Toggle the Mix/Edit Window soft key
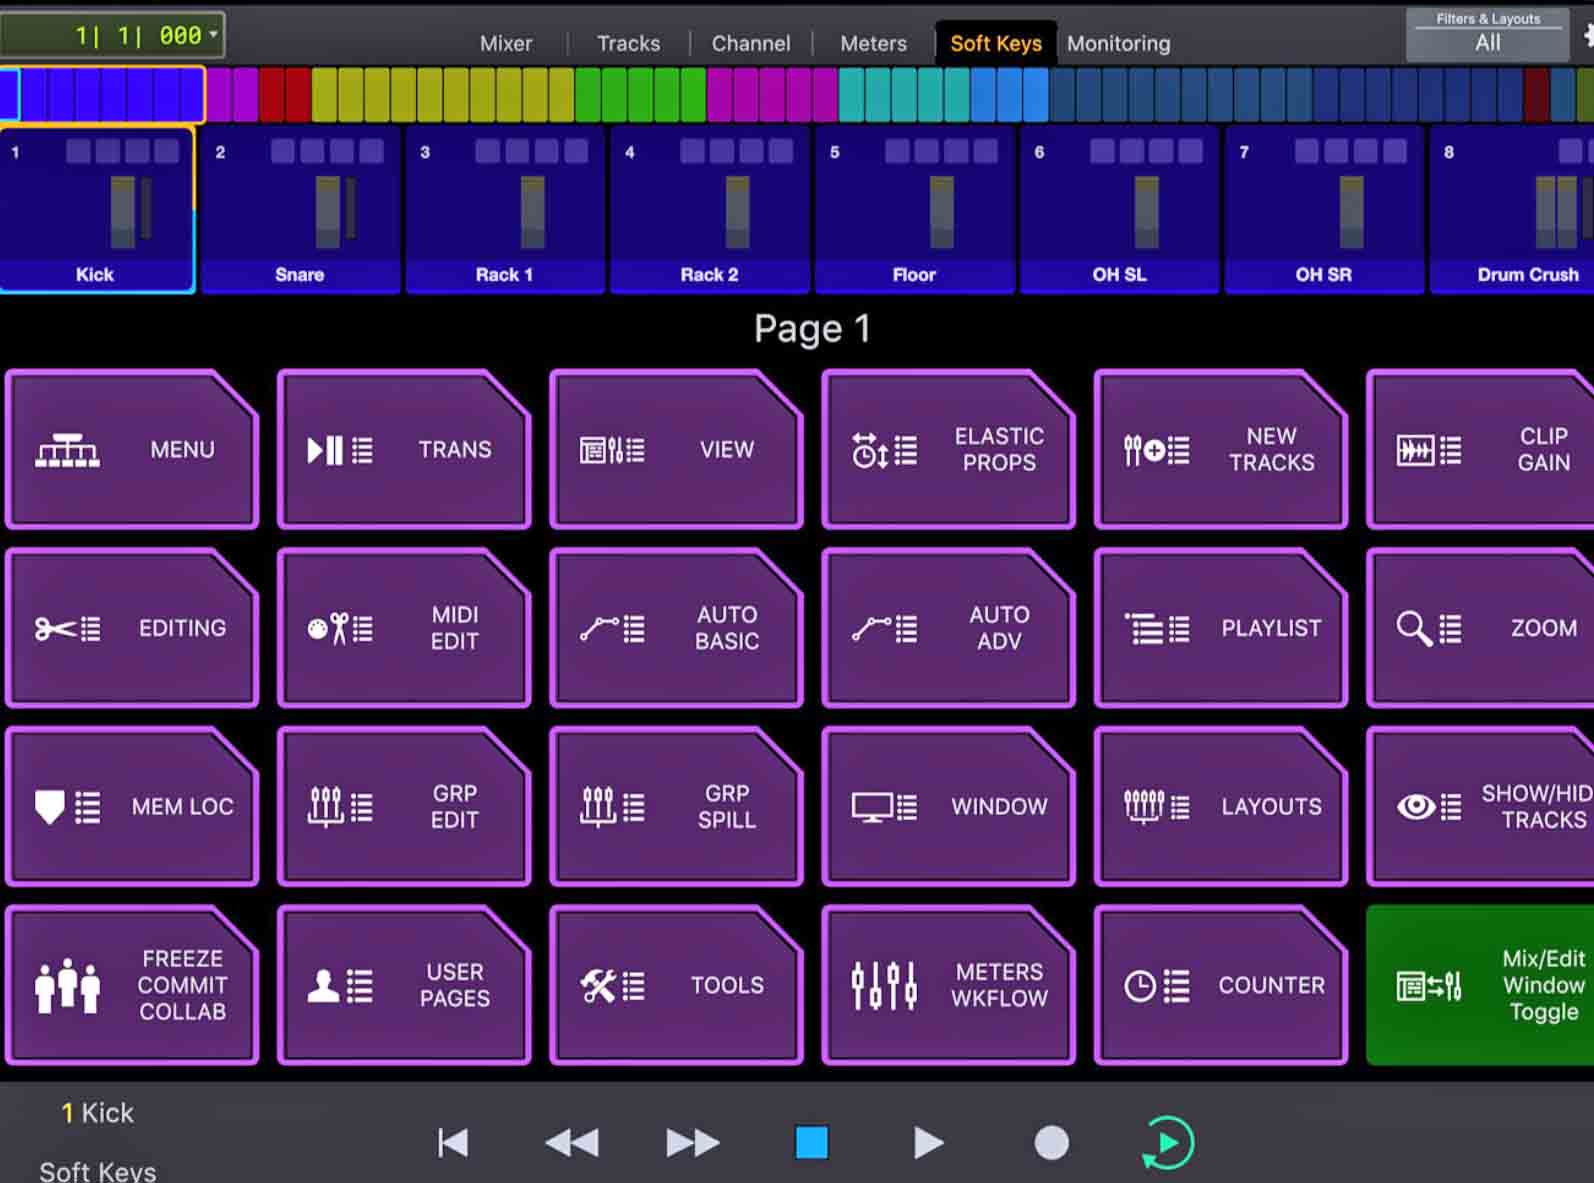 pos(1480,985)
